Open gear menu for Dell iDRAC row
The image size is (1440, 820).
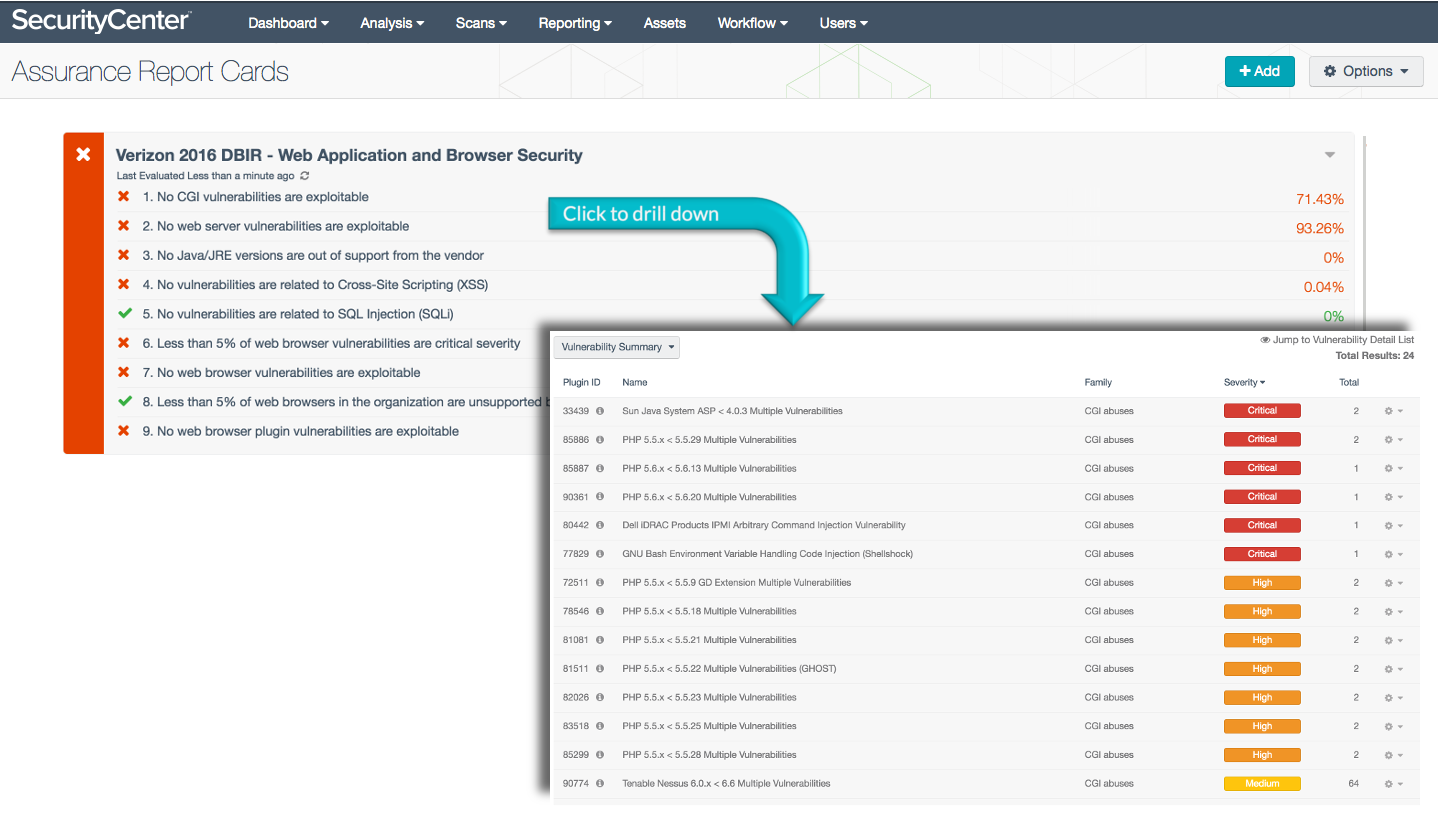click(x=1393, y=525)
